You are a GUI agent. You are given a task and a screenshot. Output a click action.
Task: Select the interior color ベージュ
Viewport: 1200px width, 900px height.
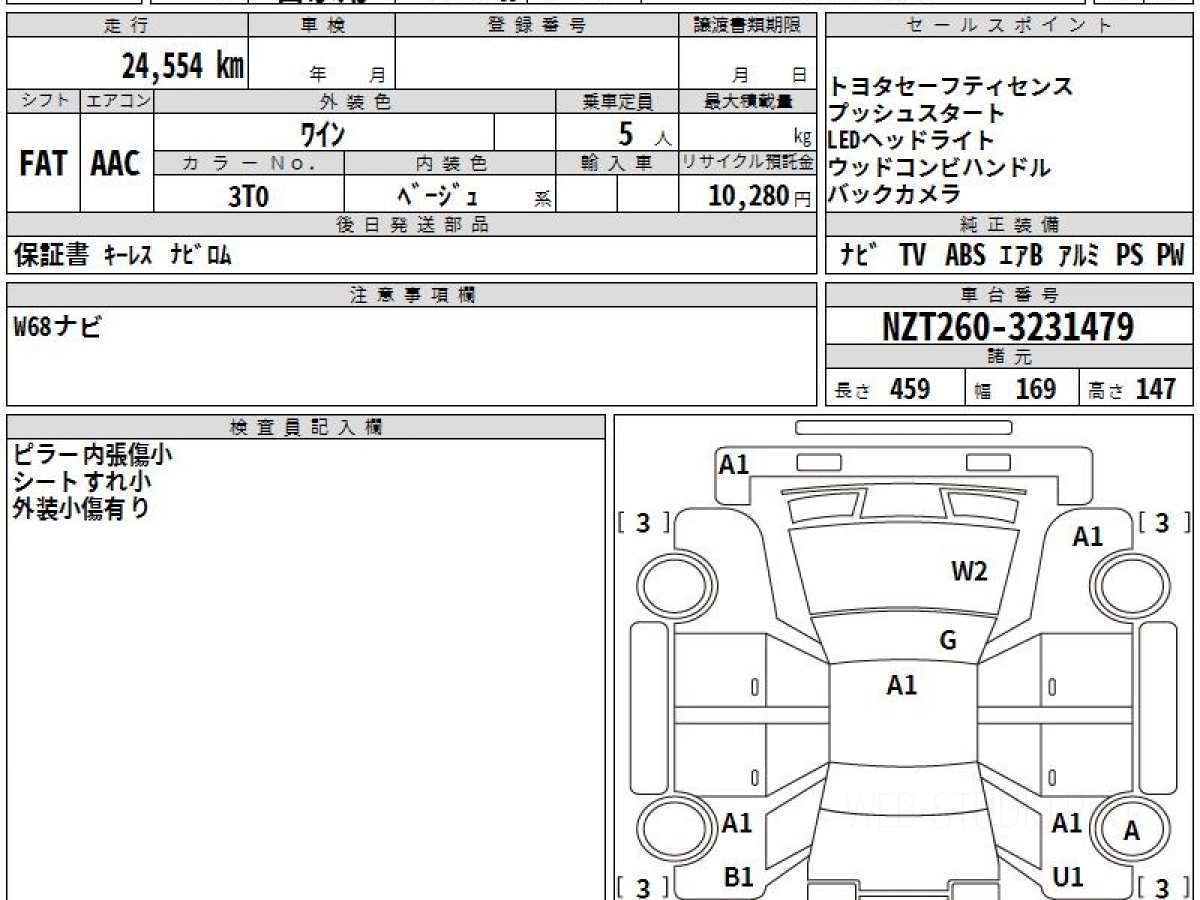438,197
